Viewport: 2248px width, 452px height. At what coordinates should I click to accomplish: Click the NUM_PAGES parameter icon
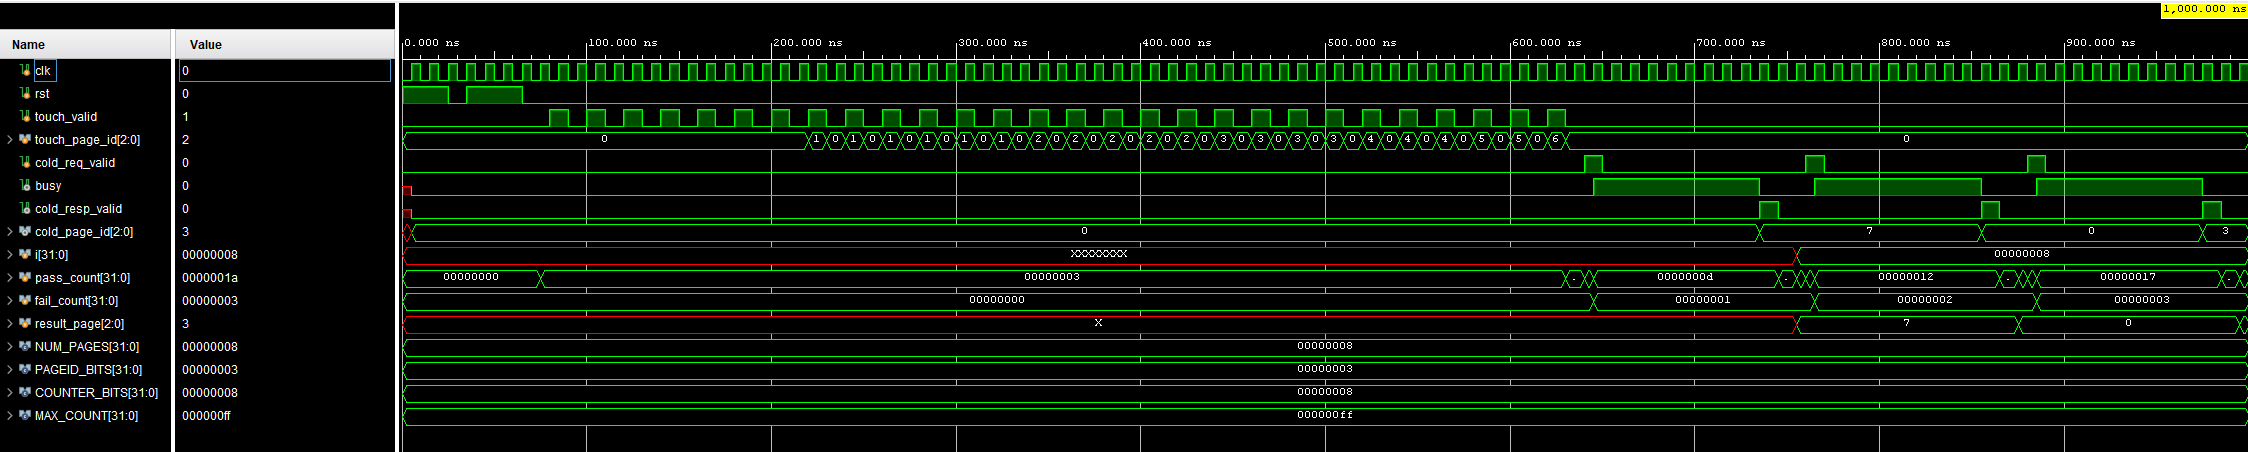25,346
